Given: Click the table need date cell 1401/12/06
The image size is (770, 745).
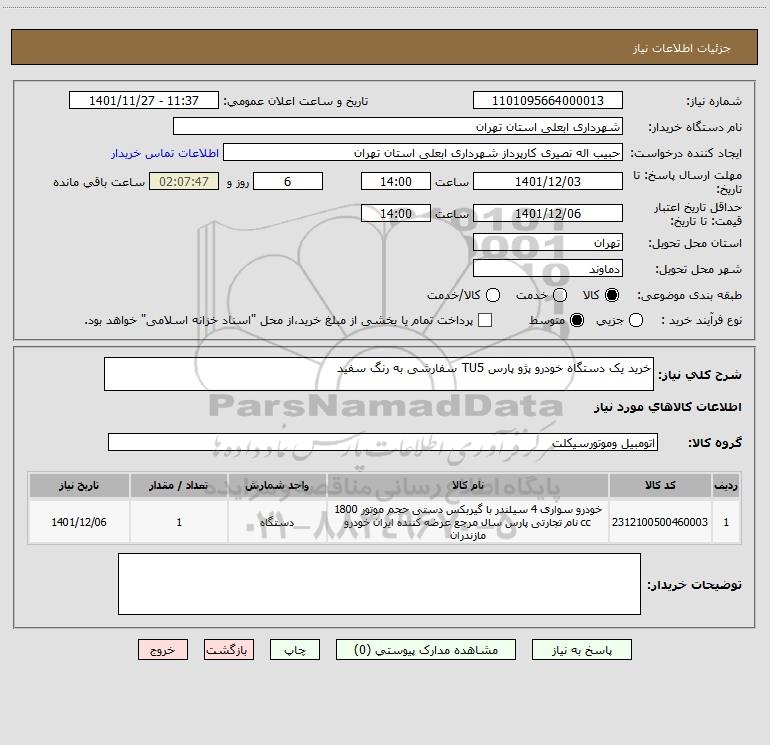Looking at the screenshot, I should click(79, 522).
